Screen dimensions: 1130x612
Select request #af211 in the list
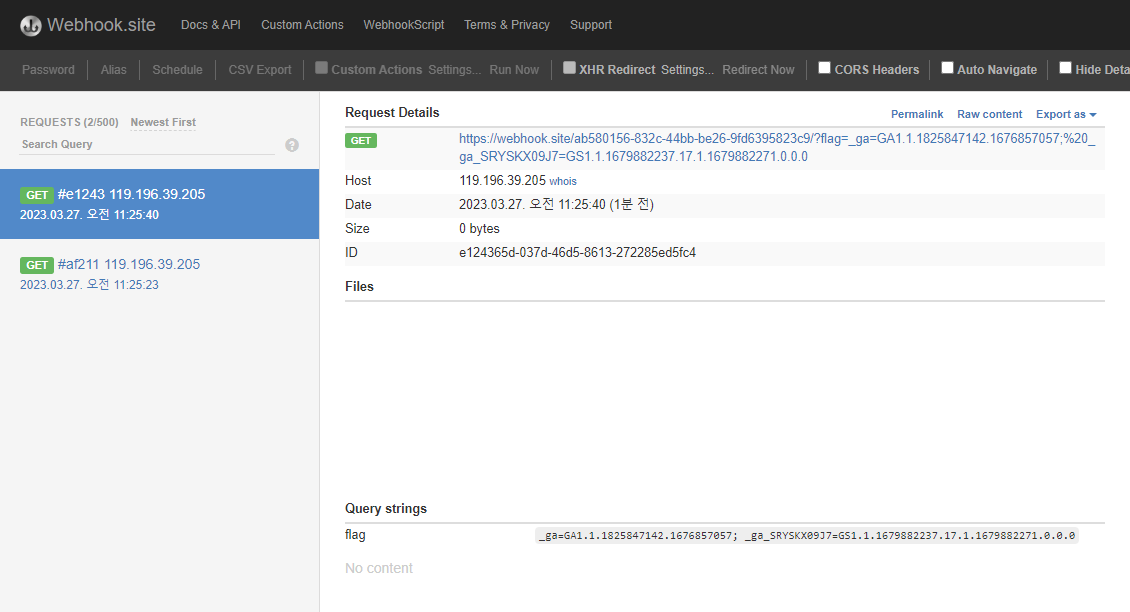159,274
